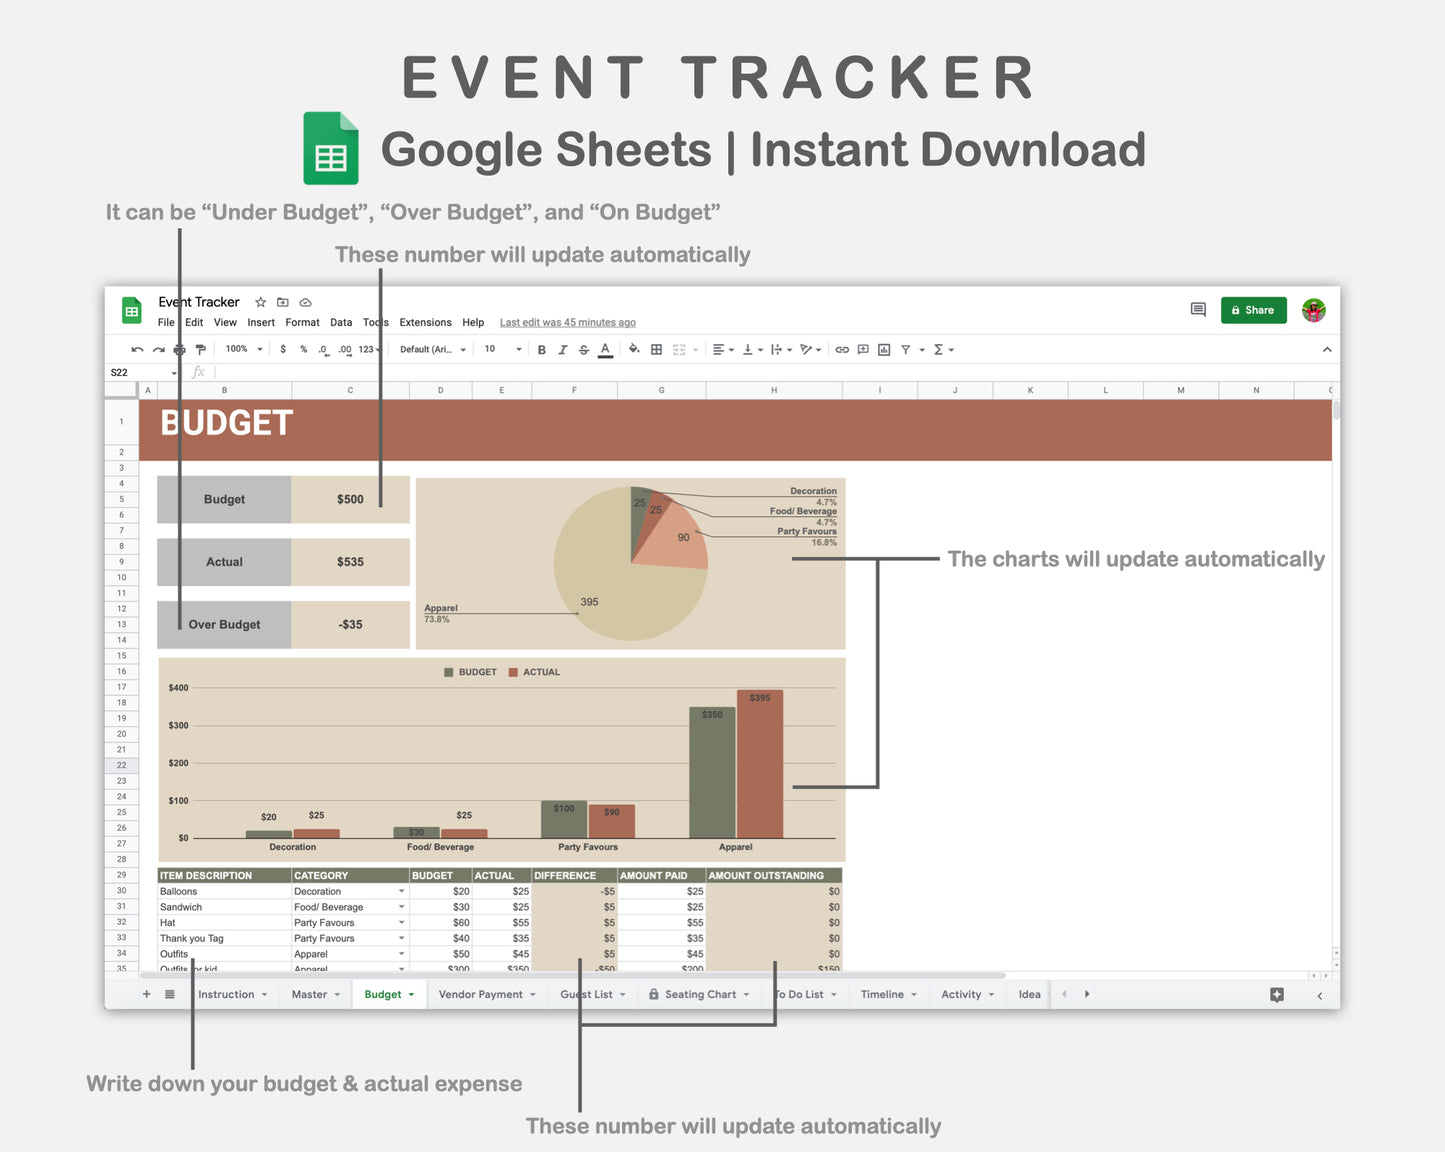
Task: Toggle bold formatting
Action: tap(541, 349)
